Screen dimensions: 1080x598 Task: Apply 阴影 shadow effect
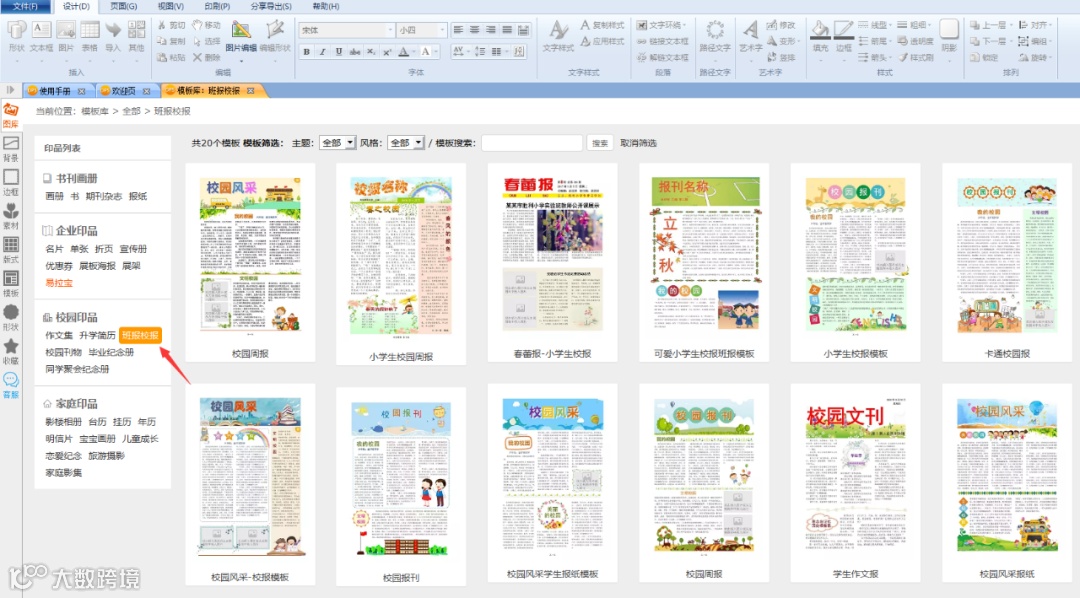(x=949, y=37)
